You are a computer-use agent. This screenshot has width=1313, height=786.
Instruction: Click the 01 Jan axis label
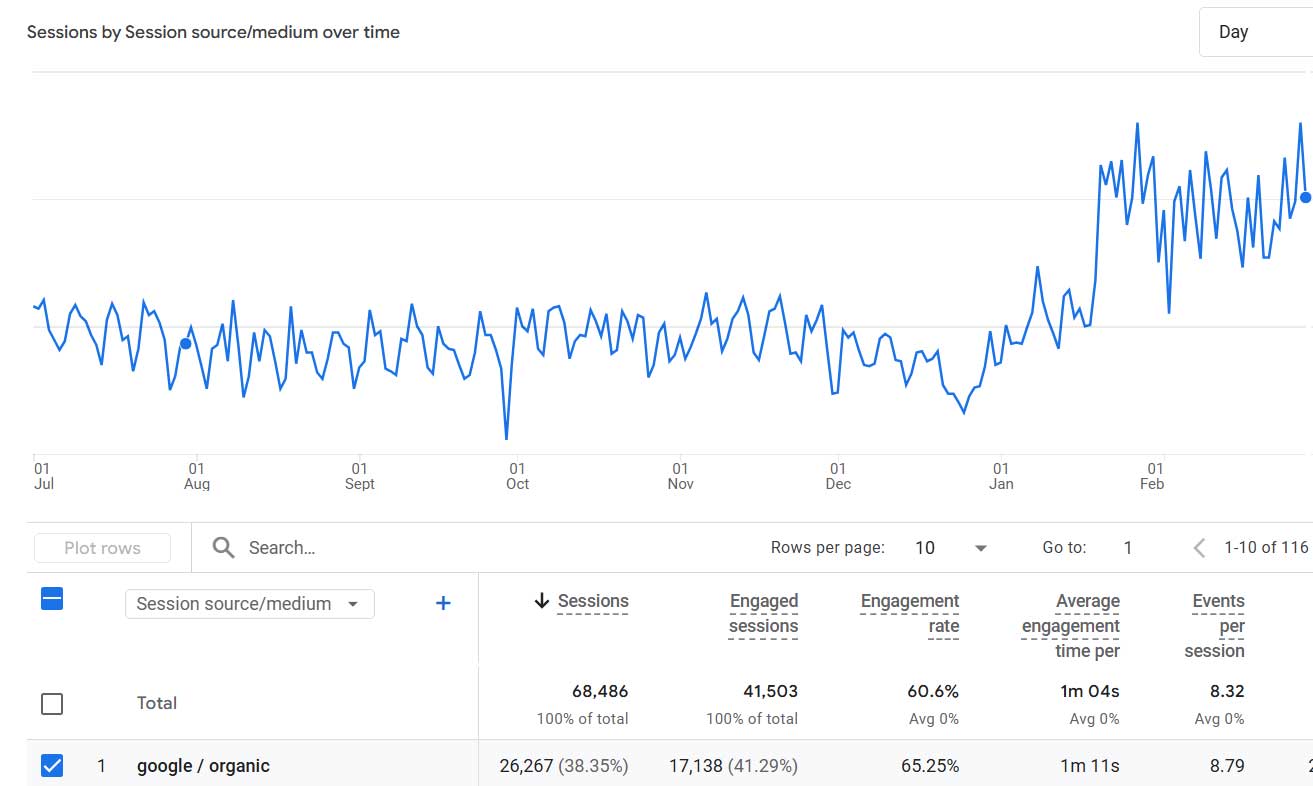click(1001, 476)
